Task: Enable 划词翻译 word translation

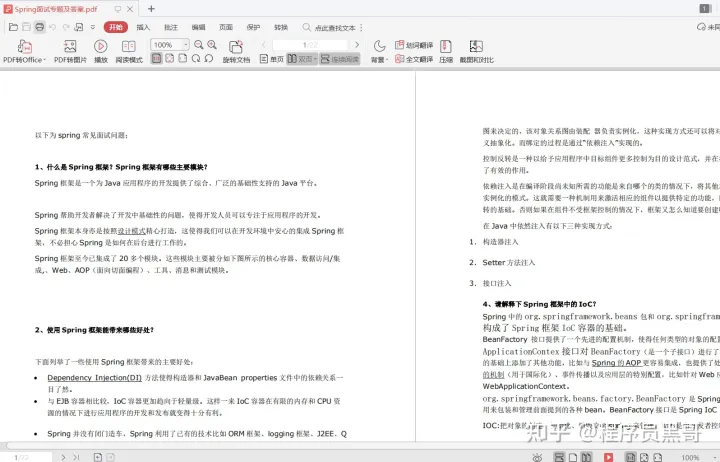Action: [414, 45]
